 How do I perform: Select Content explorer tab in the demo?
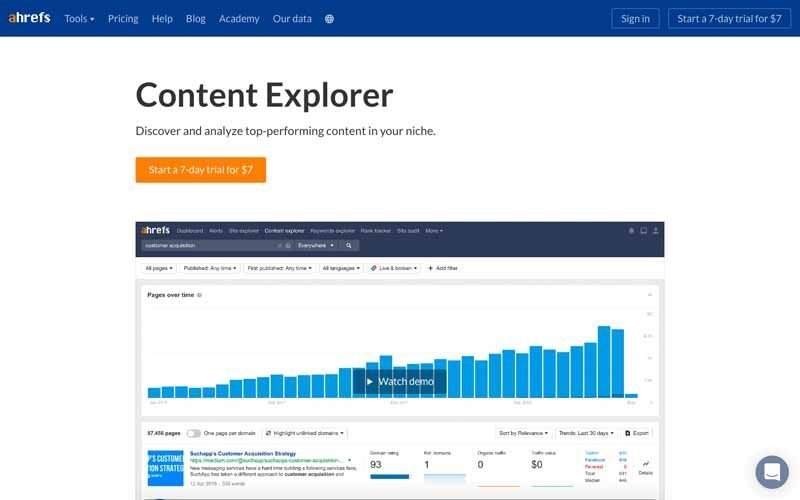tap(284, 231)
